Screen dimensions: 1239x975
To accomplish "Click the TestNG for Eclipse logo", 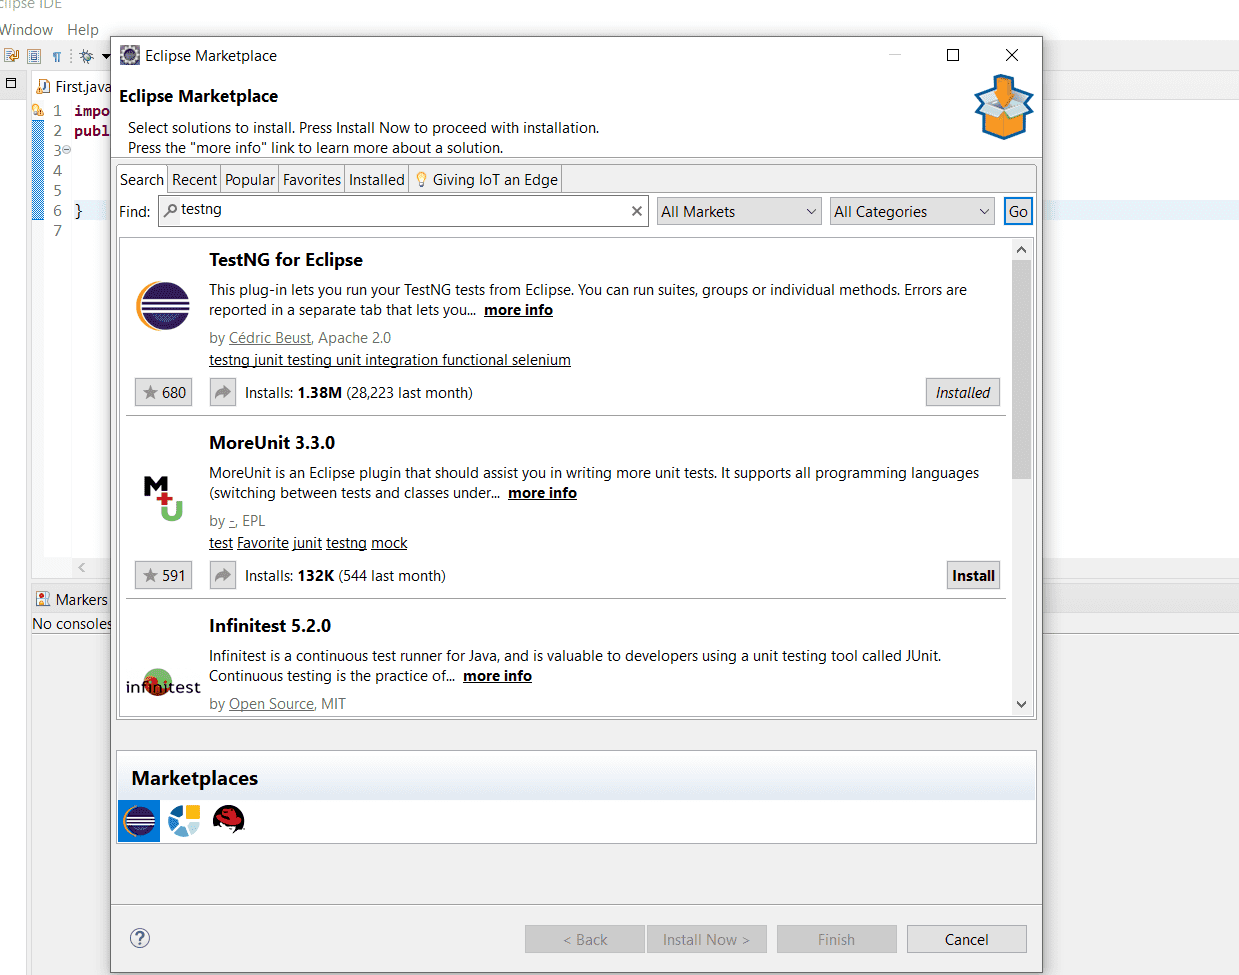I will click(x=163, y=306).
